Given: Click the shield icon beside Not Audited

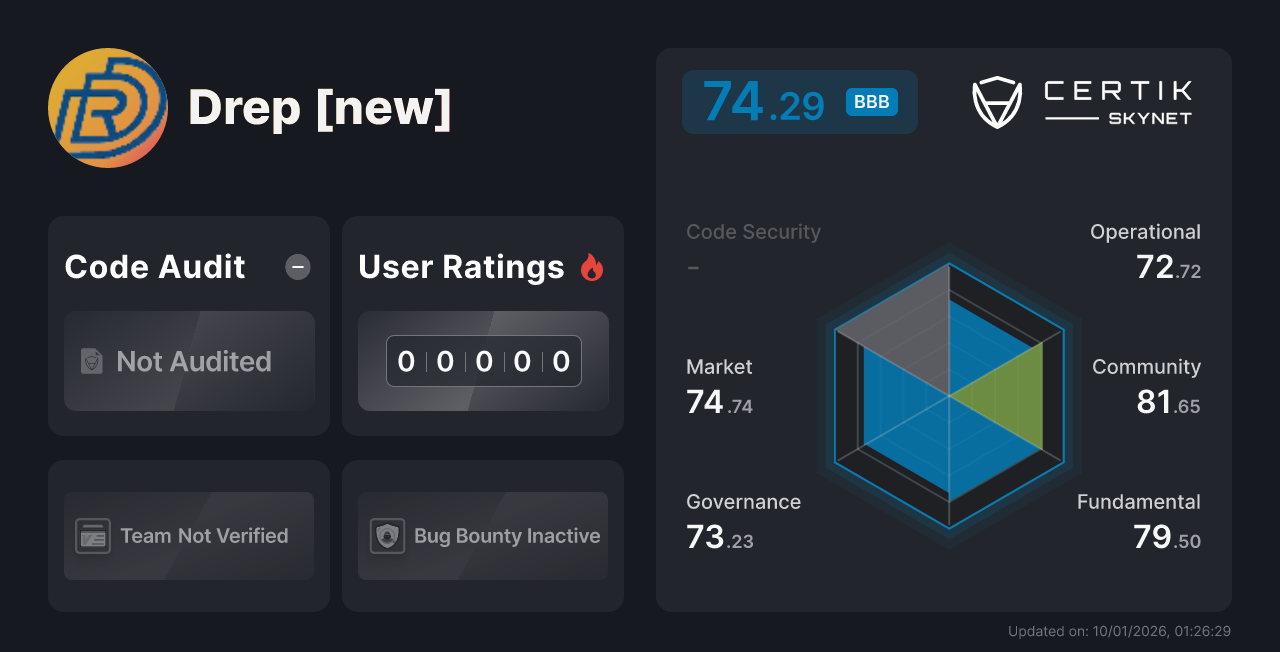Looking at the screenshot, I should pyautogui.click(x=91, y=361).
